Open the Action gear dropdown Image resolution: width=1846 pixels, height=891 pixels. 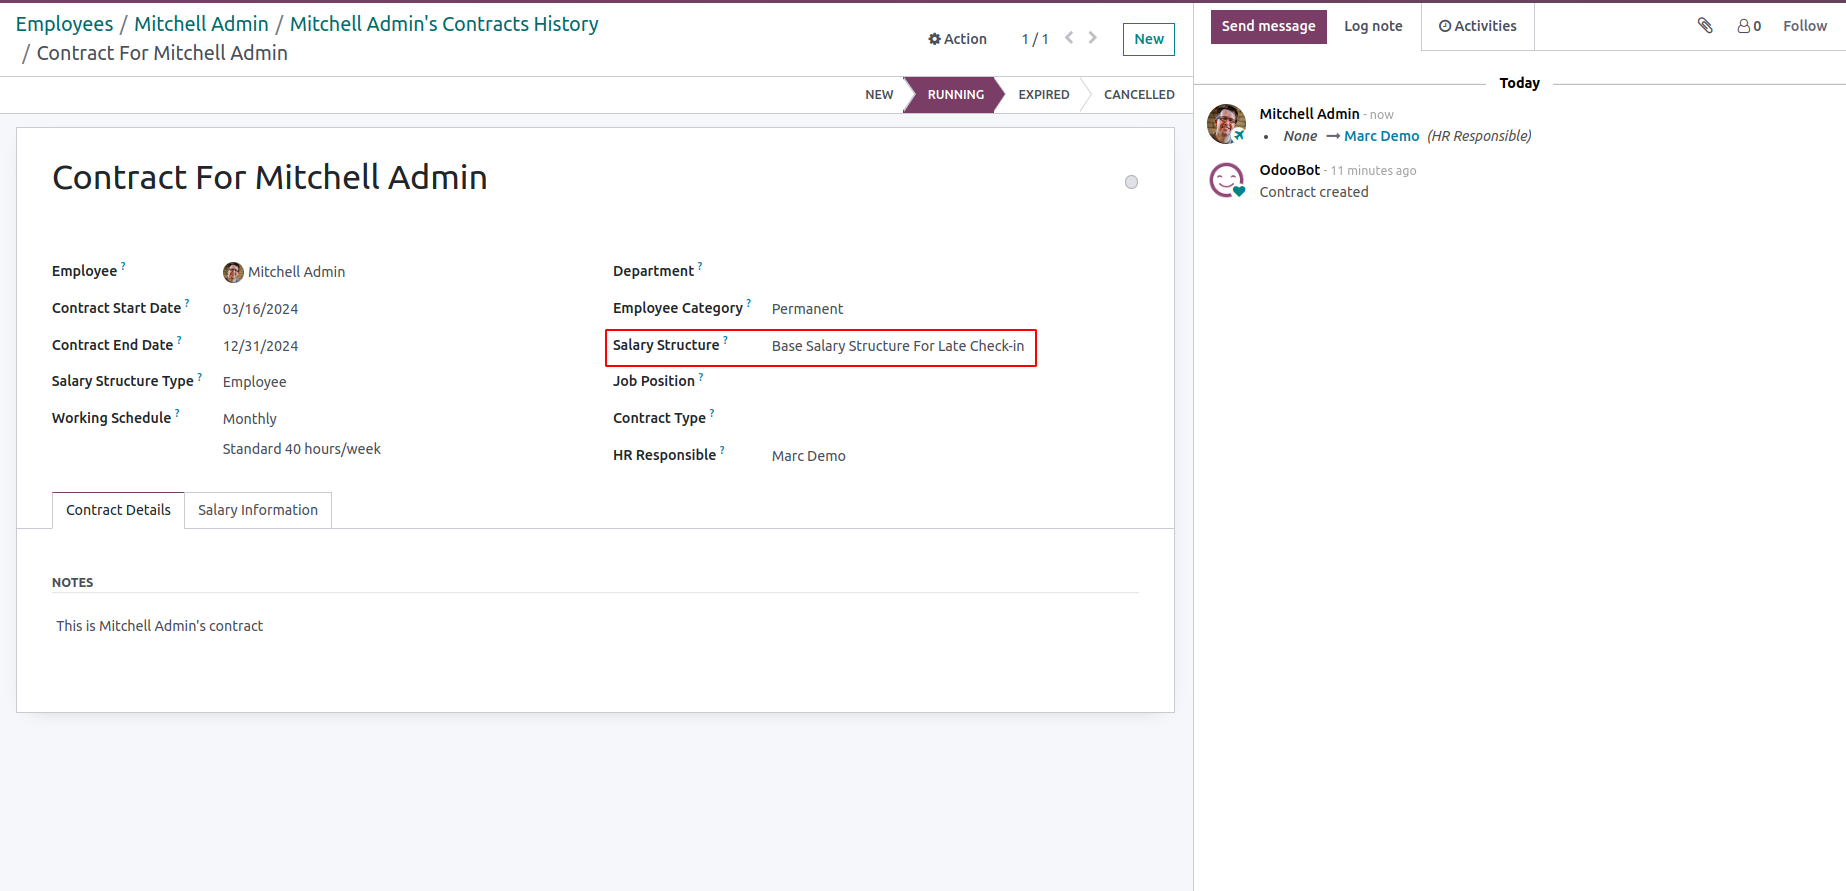957,39
